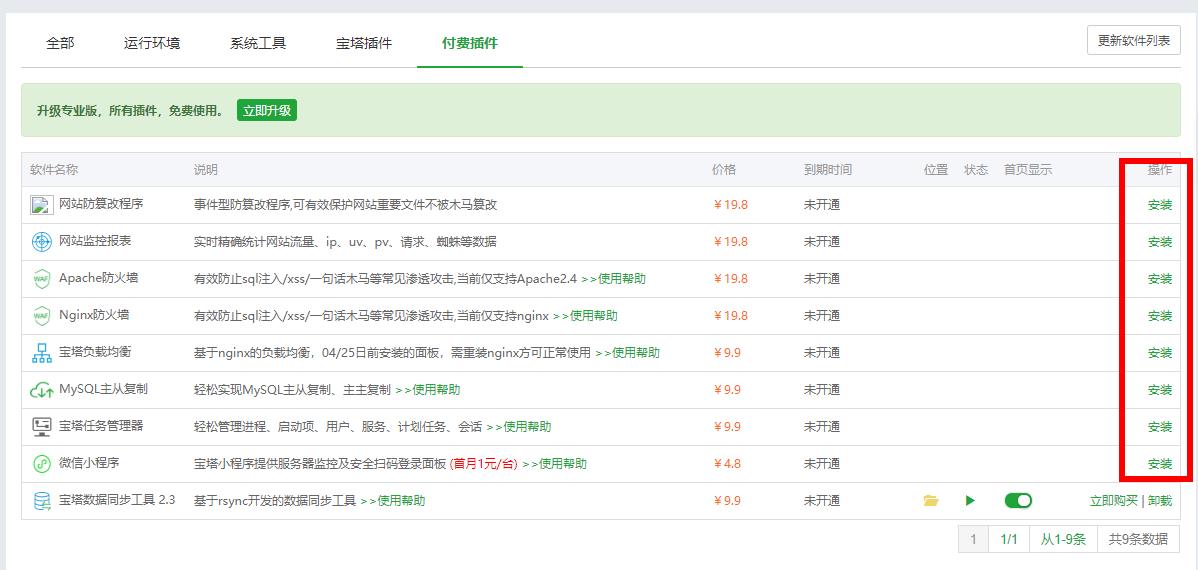This screenshot has width=1198, height=570.
Task: Click the 状态 column header
Action: pos(976,170)
